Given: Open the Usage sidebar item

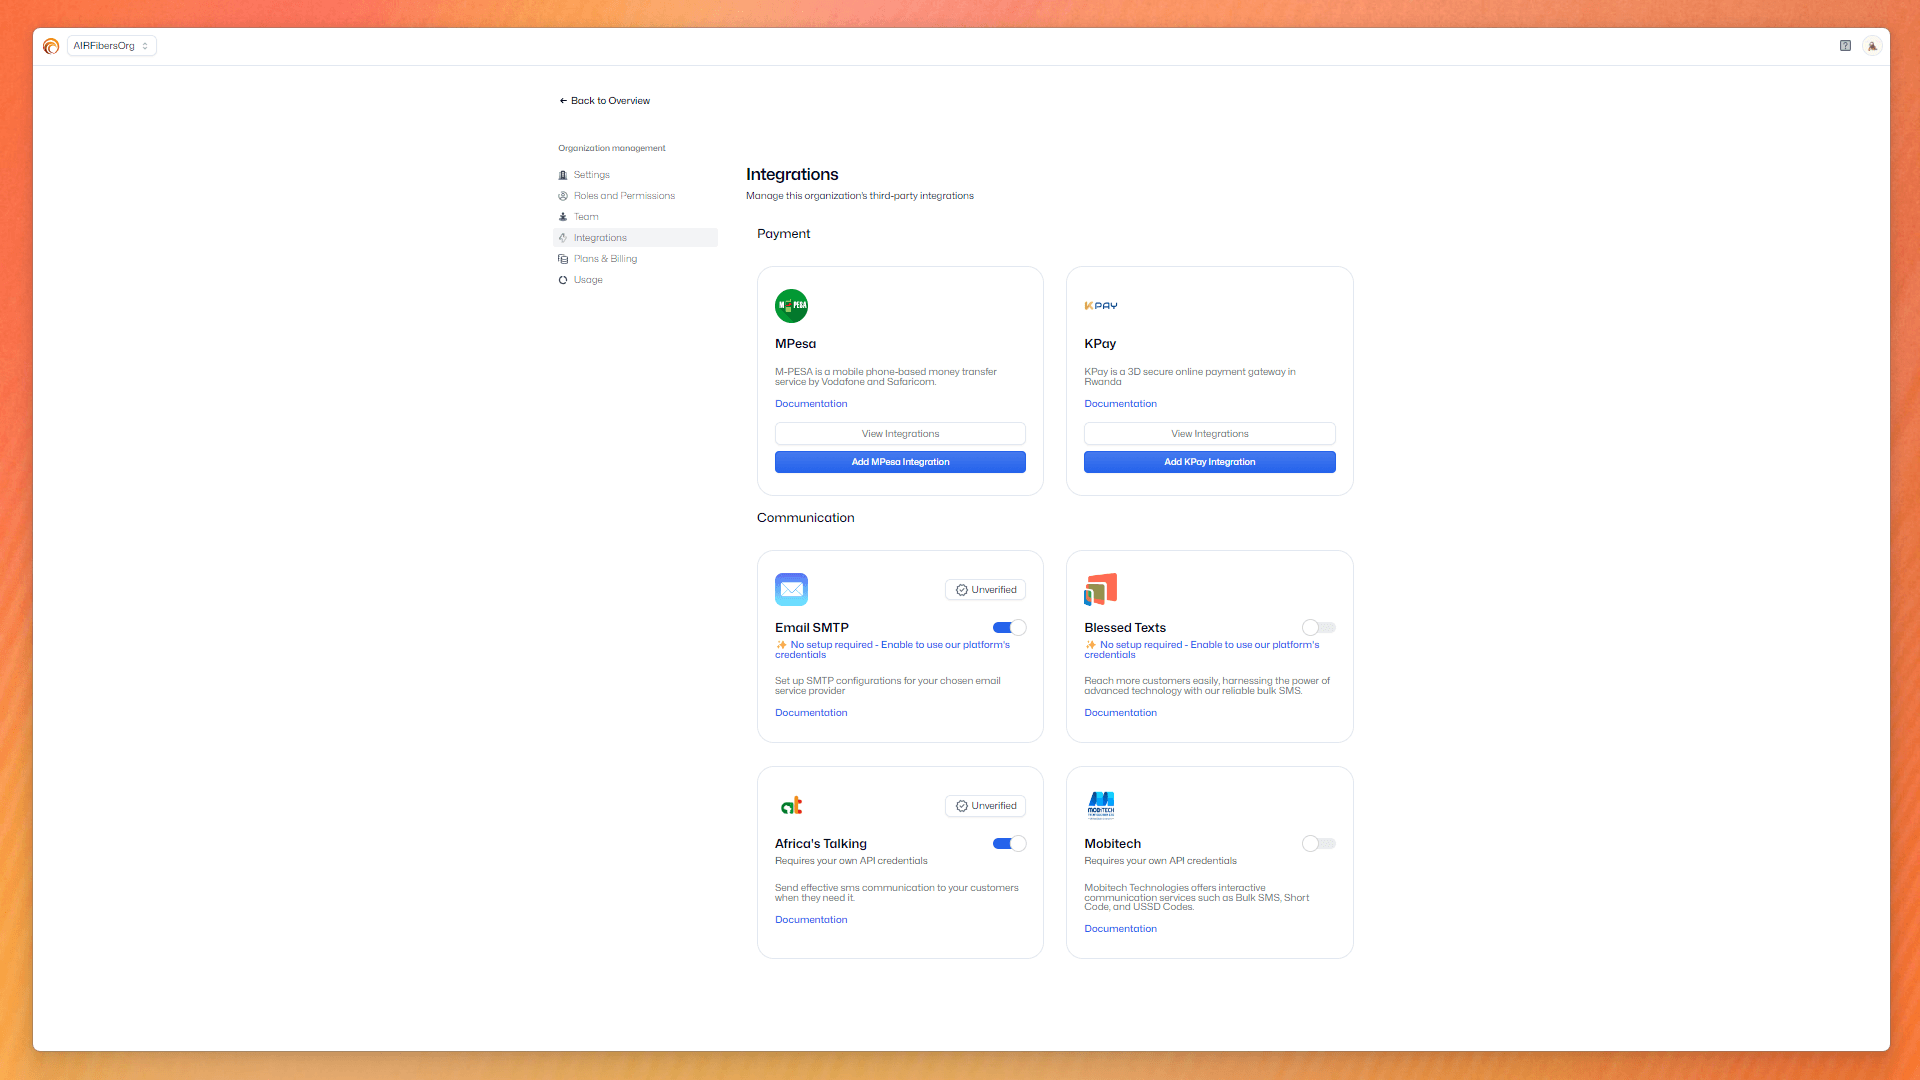Looking at the screenshot, I should (x=587, y=280).
